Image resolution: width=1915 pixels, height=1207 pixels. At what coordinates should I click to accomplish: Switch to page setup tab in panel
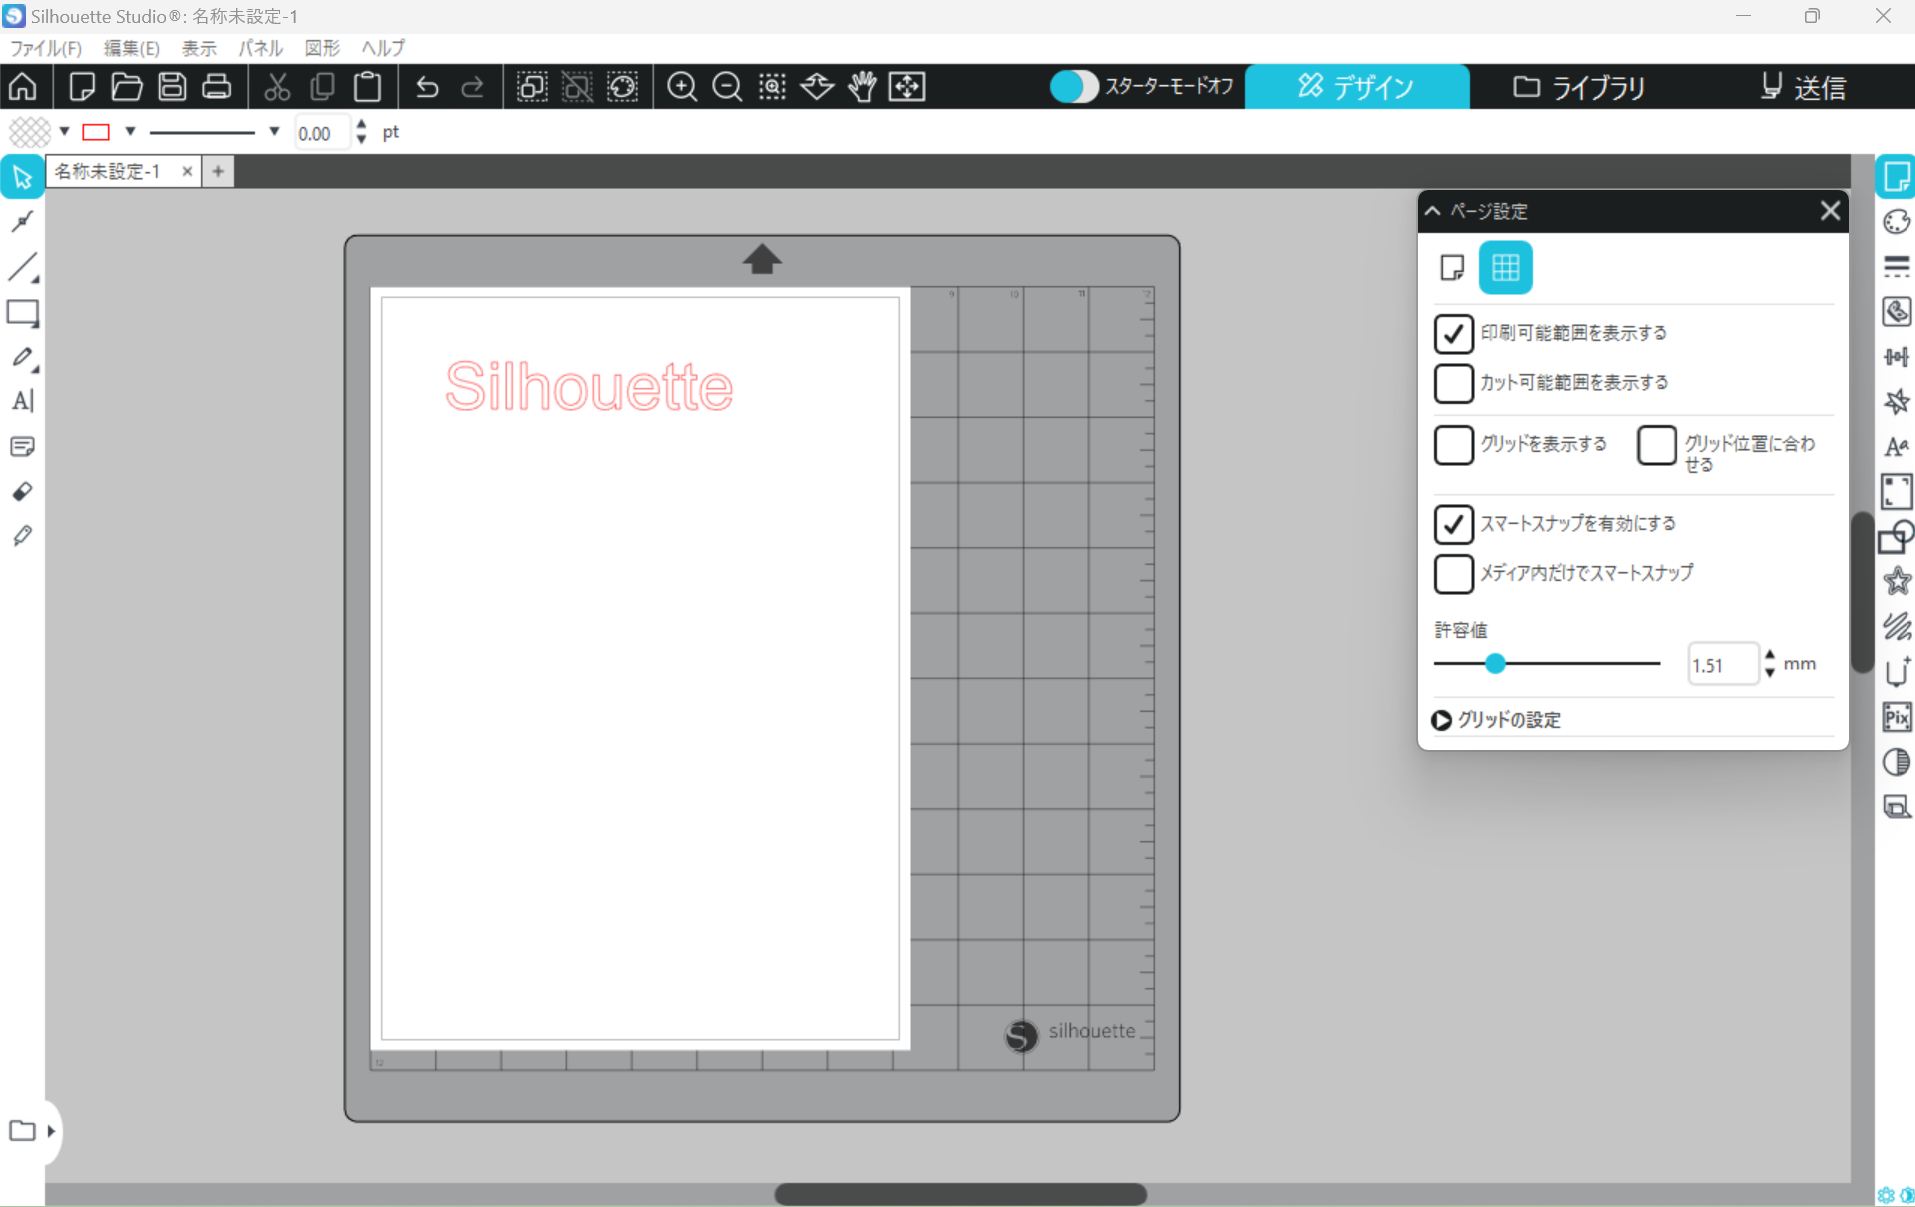click(1452, 268)
